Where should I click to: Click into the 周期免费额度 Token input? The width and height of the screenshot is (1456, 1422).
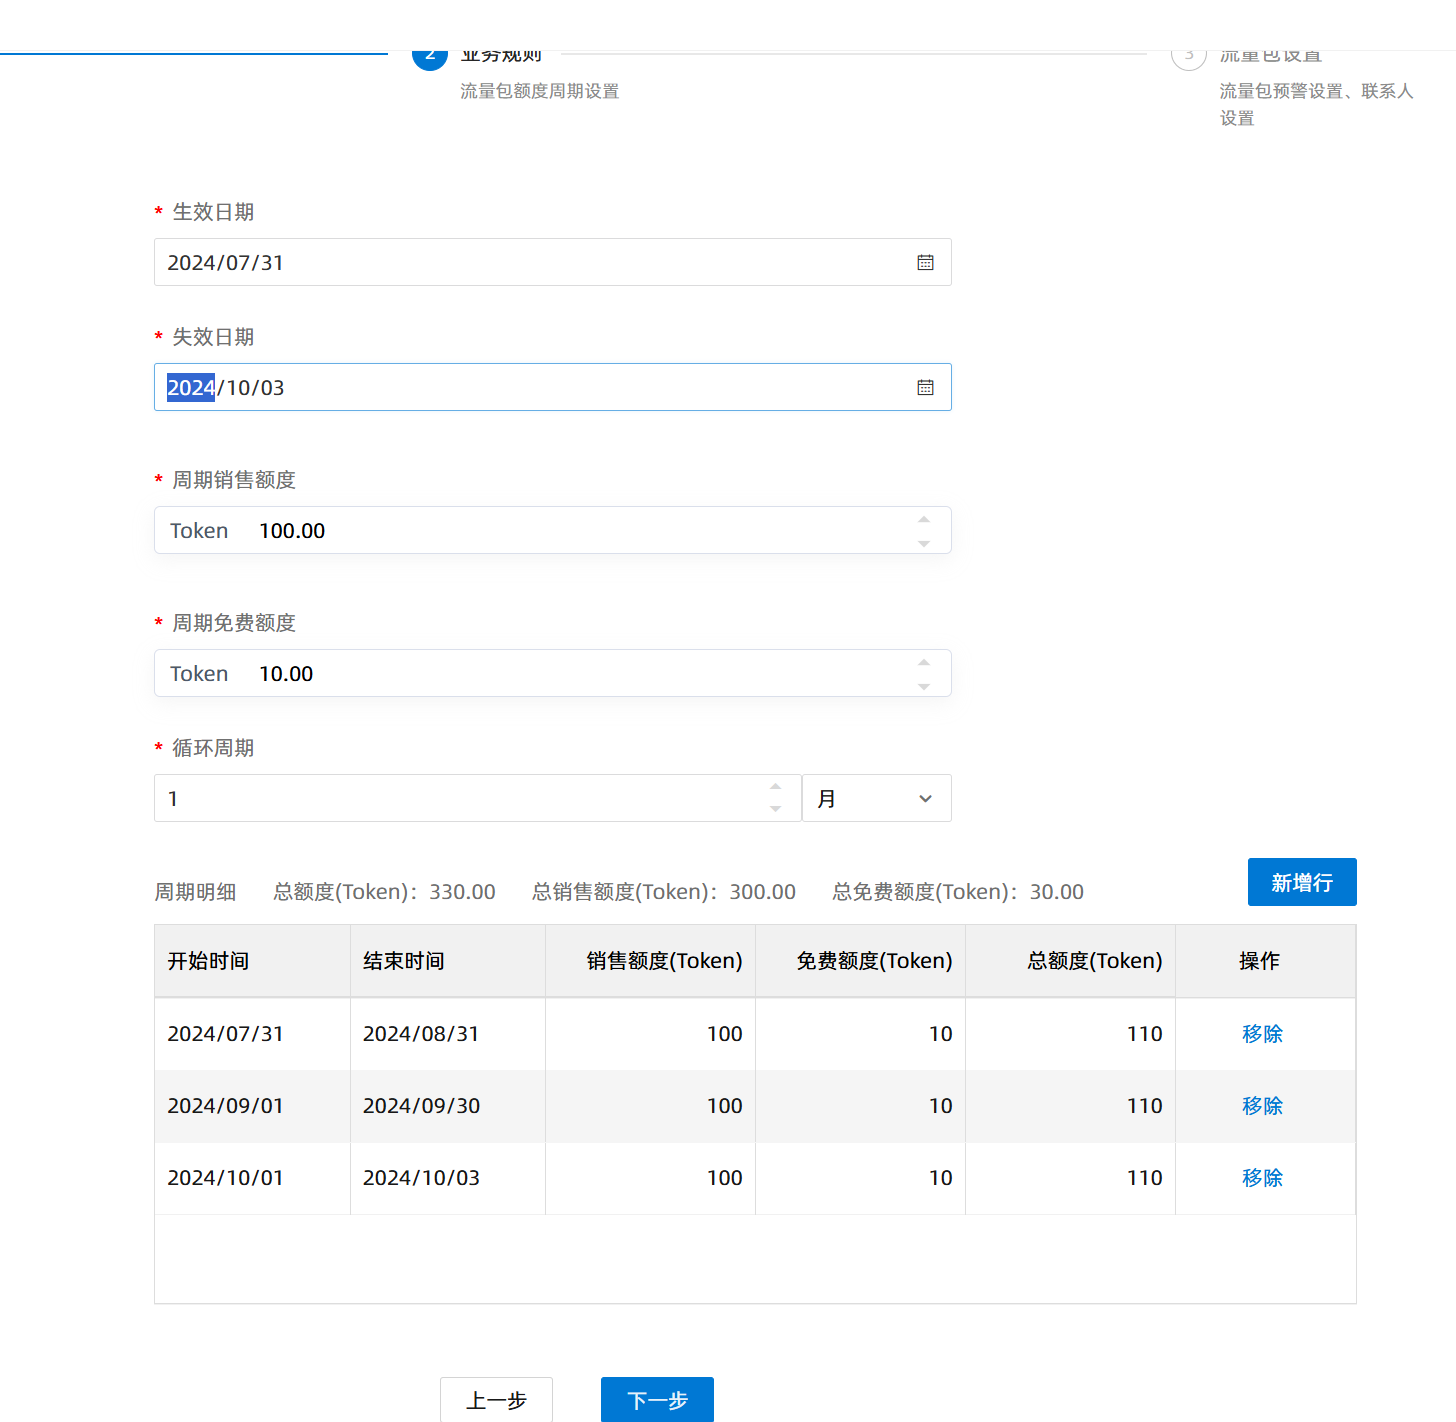[580, 674]
